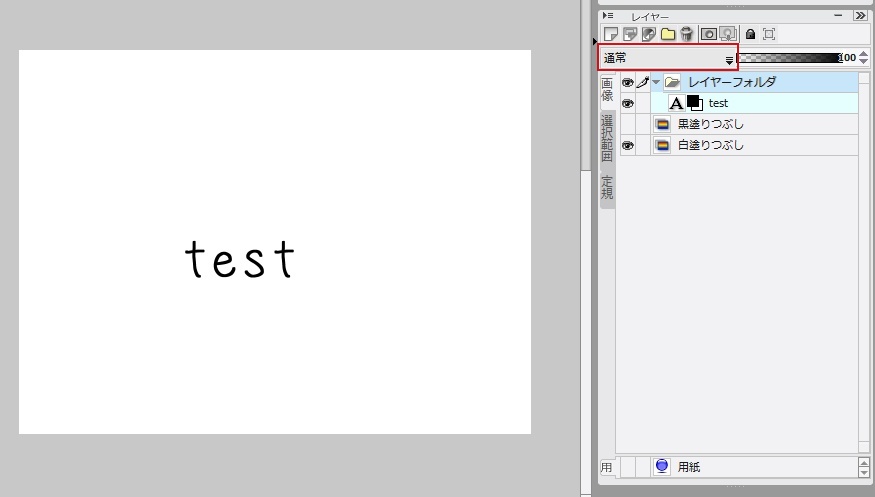Create a new layer folder with yellow folder icon
The height and width of the screenshot is (497, 875).
coord(668,34)
